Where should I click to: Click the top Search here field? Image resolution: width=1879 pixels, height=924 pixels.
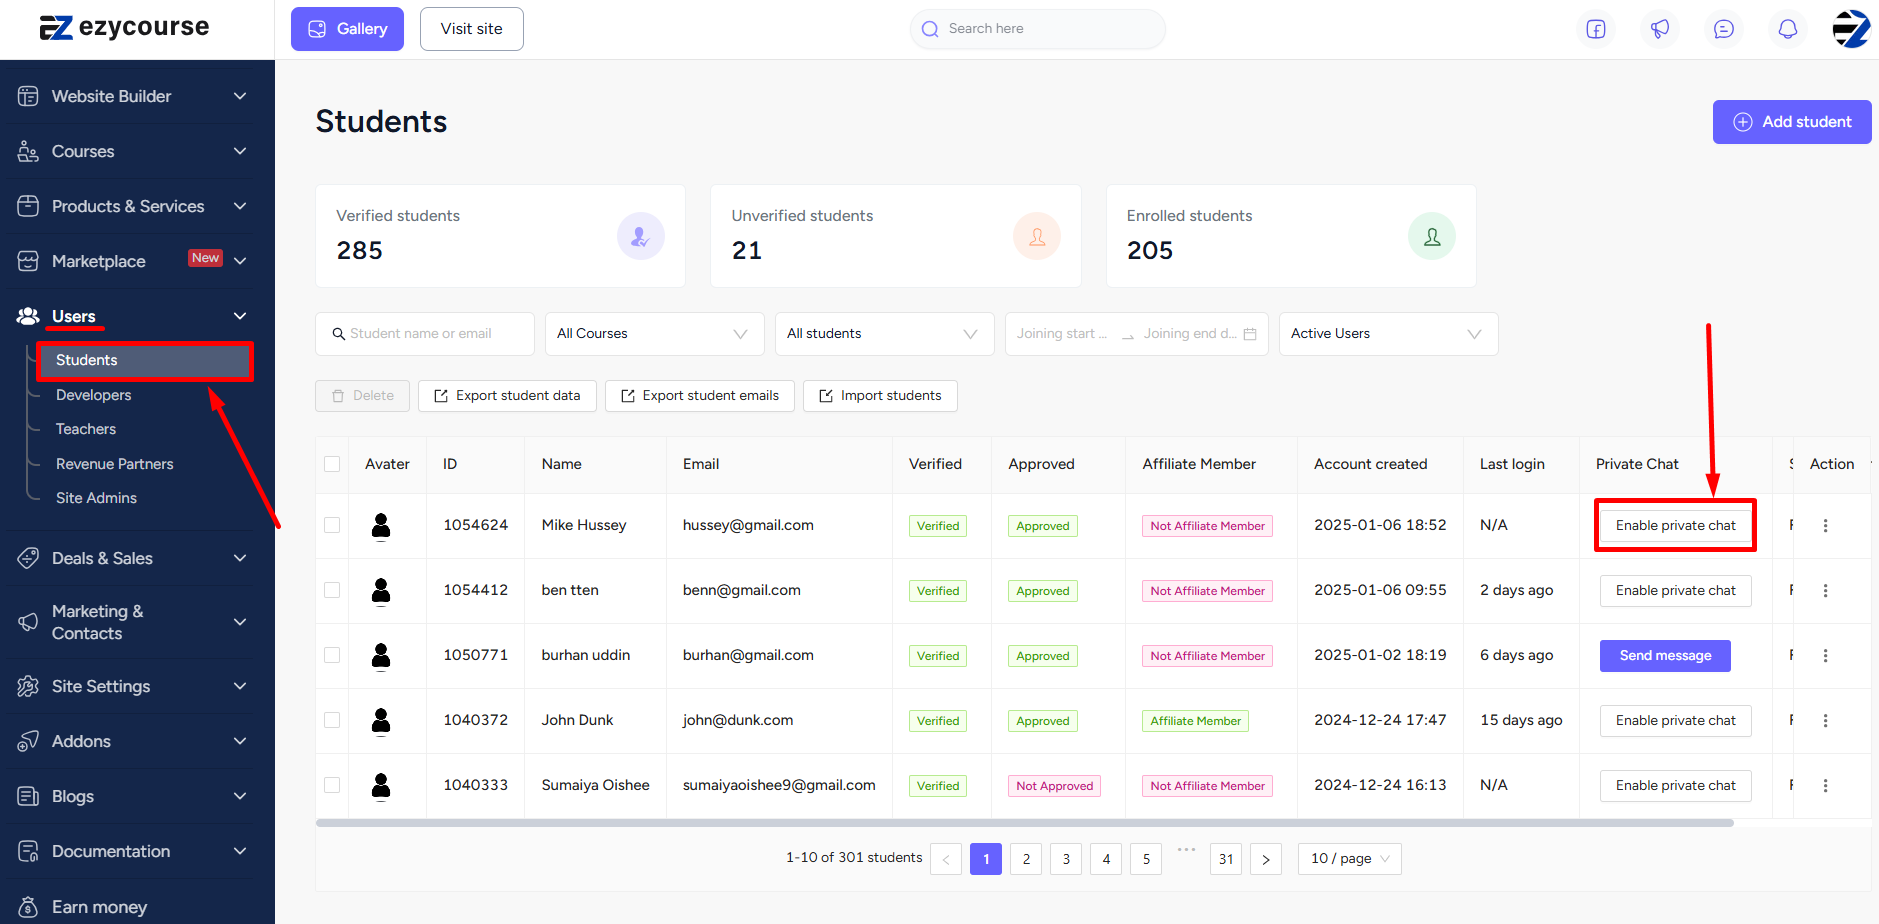click(1038, 29)
